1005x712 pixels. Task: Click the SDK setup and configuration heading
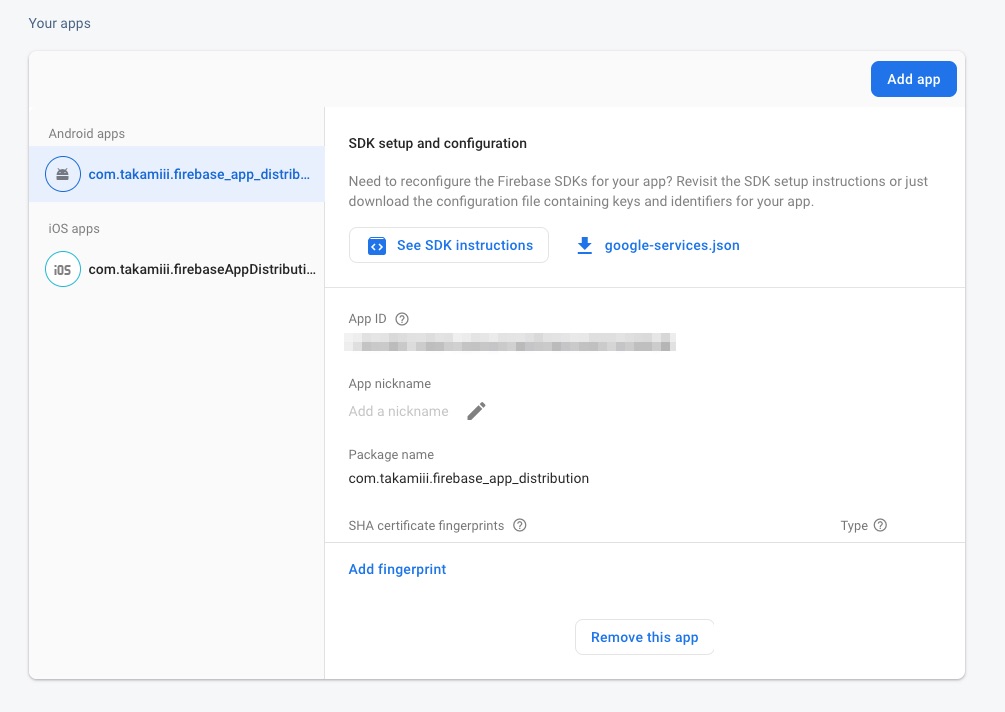(438, 144)
